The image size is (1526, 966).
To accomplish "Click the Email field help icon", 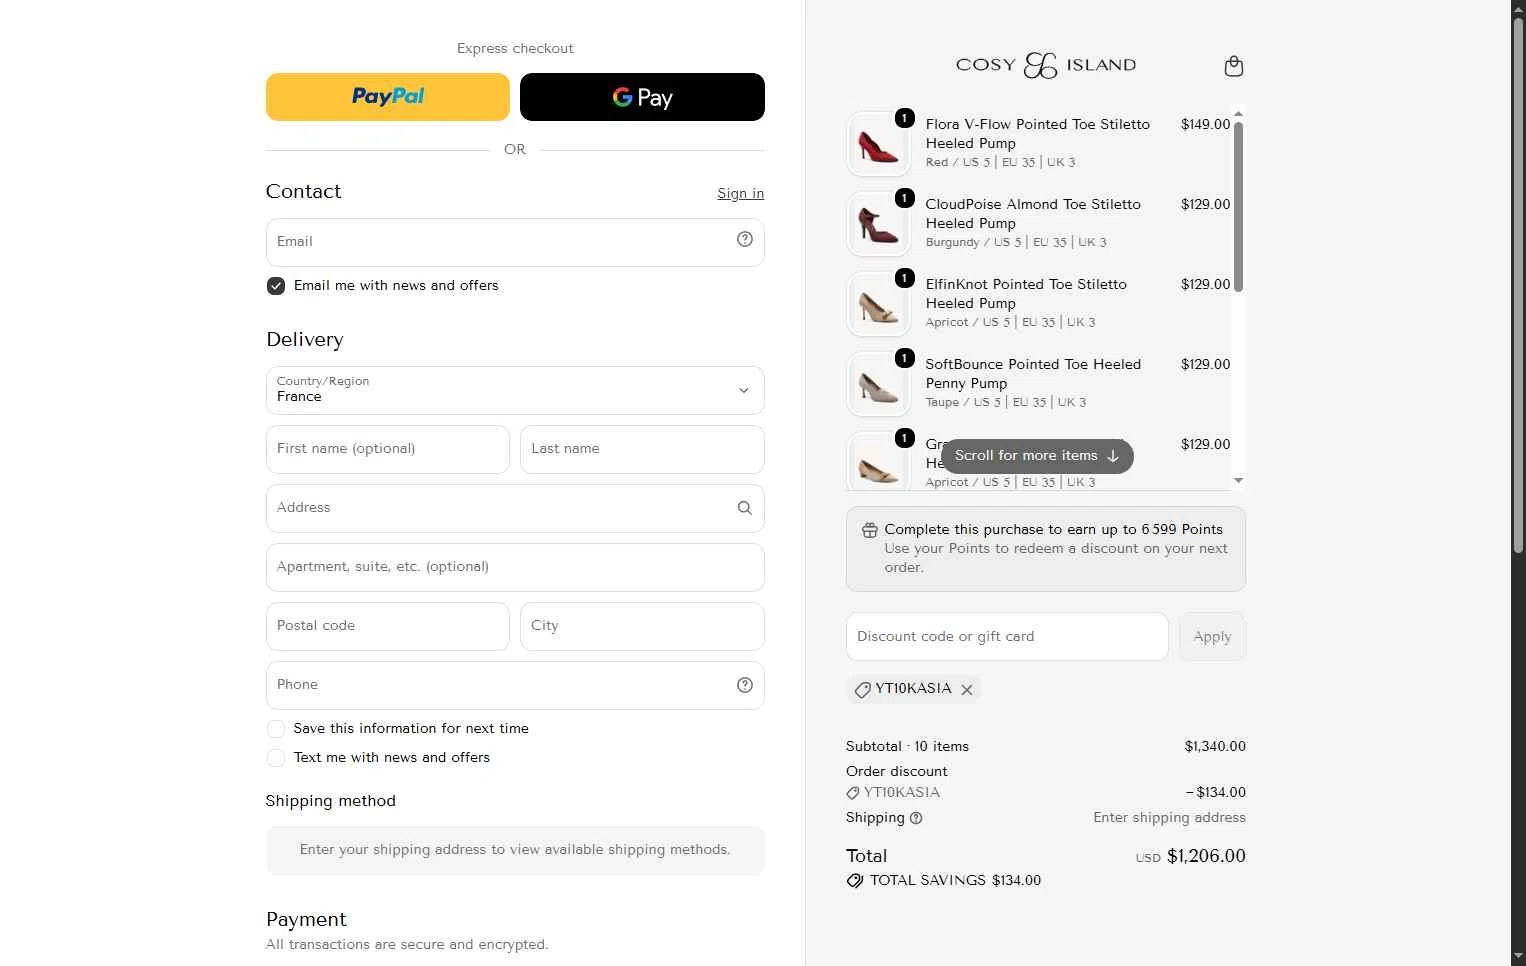I will 744,239.
